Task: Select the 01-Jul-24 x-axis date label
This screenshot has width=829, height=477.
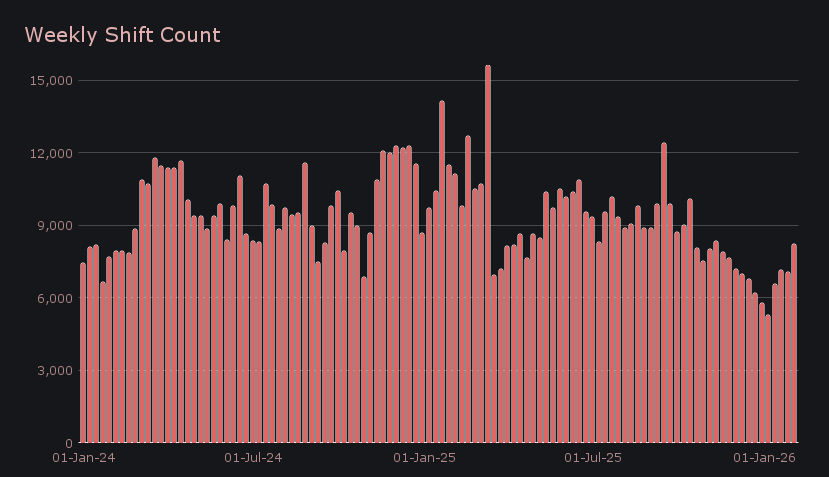Action: tap(253, 458)
